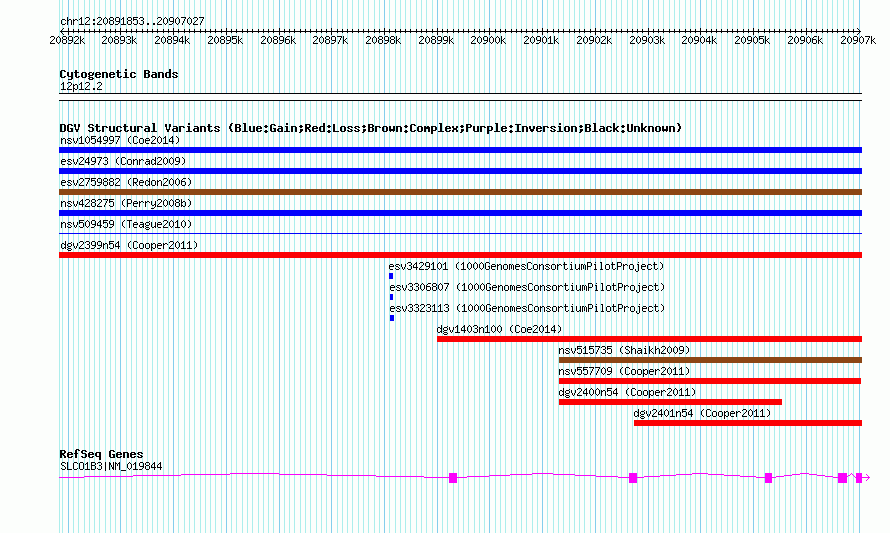The height and width of the screenshot is (533, 890).
Task: Open the esv24973 (Conrad2009) label
Action: click(123, 161)
